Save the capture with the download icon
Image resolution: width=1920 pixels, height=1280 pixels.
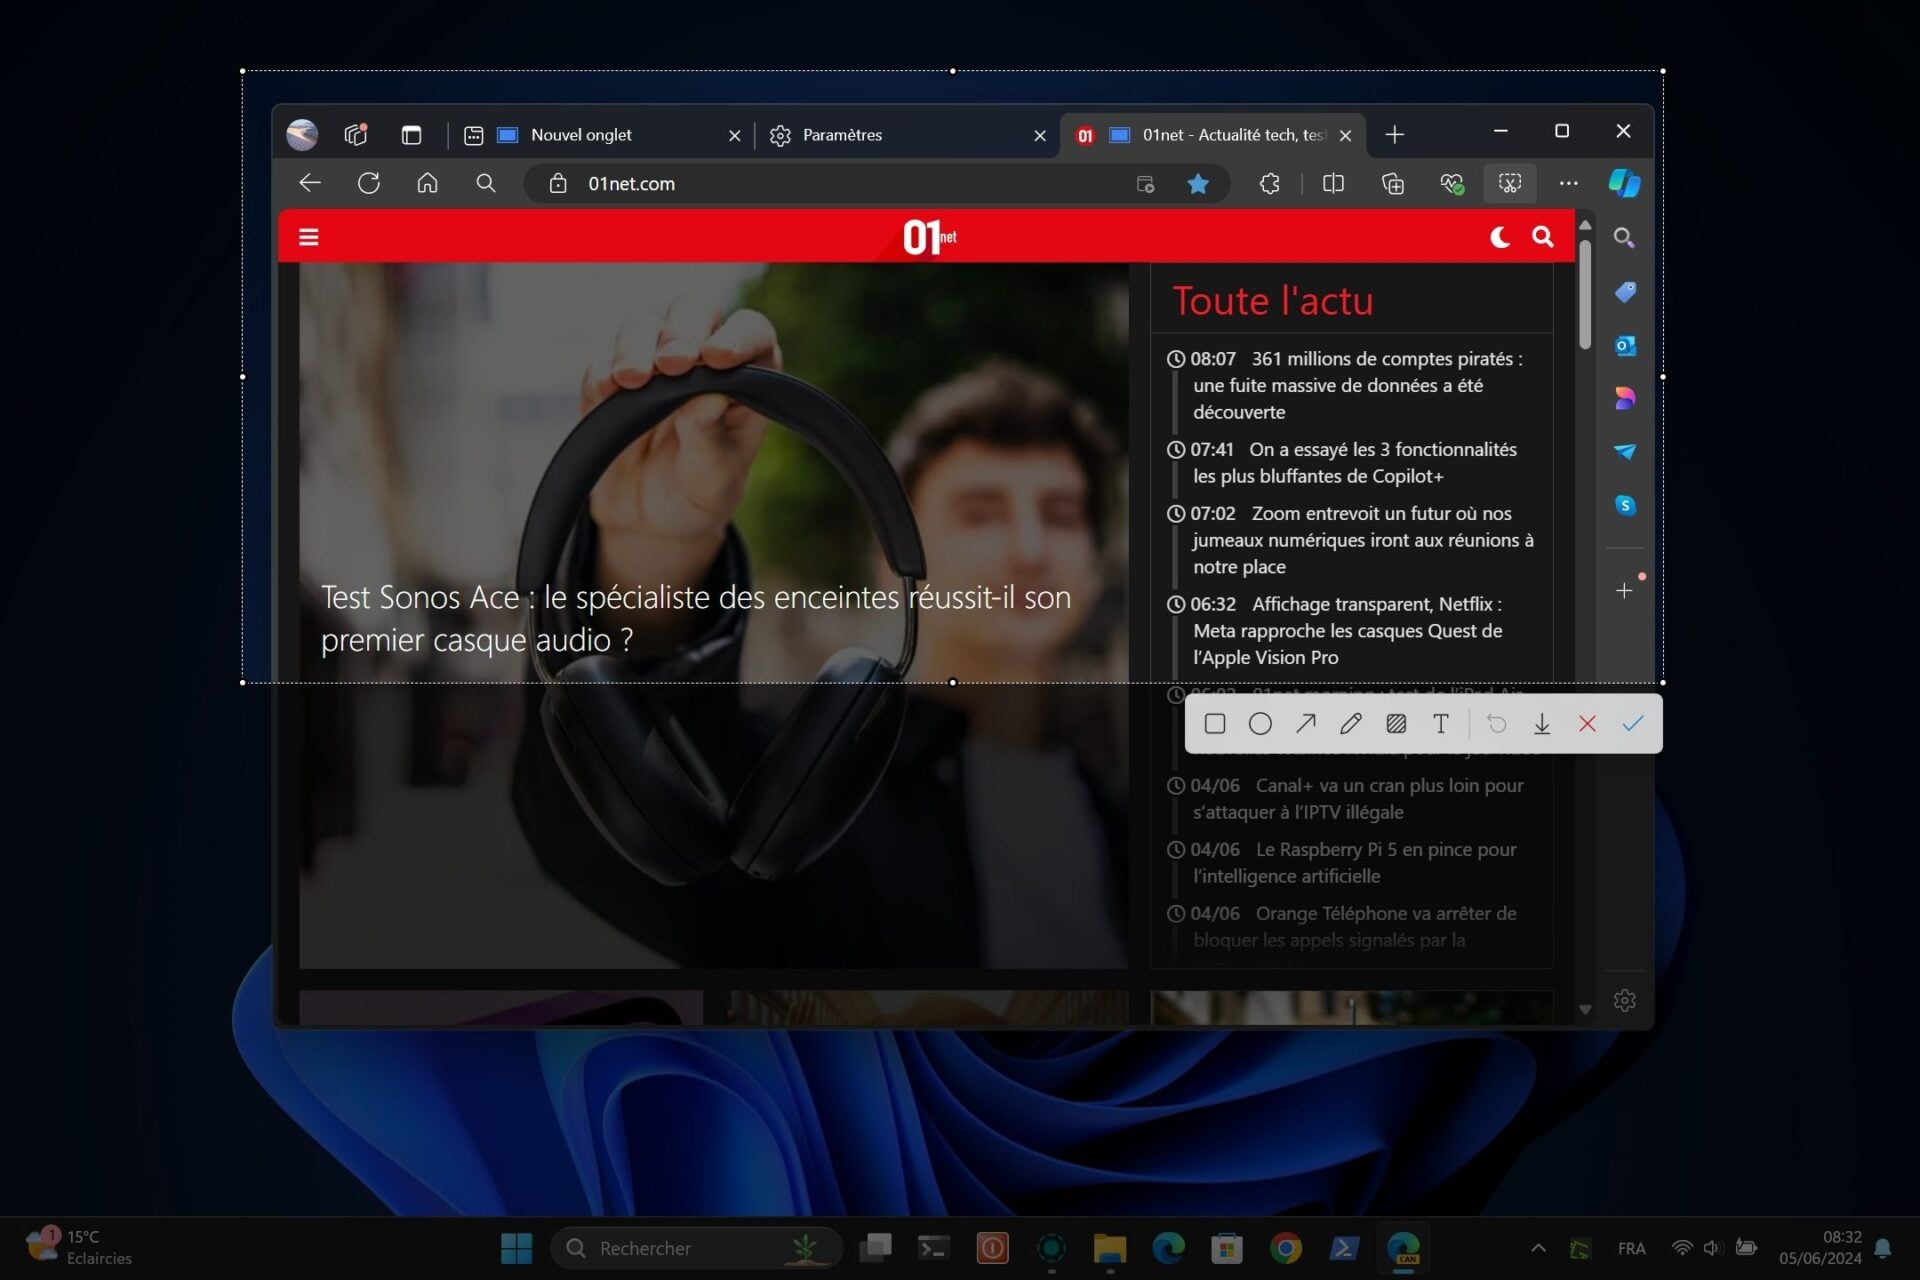pyautogui.click(x=1542, y=724)
